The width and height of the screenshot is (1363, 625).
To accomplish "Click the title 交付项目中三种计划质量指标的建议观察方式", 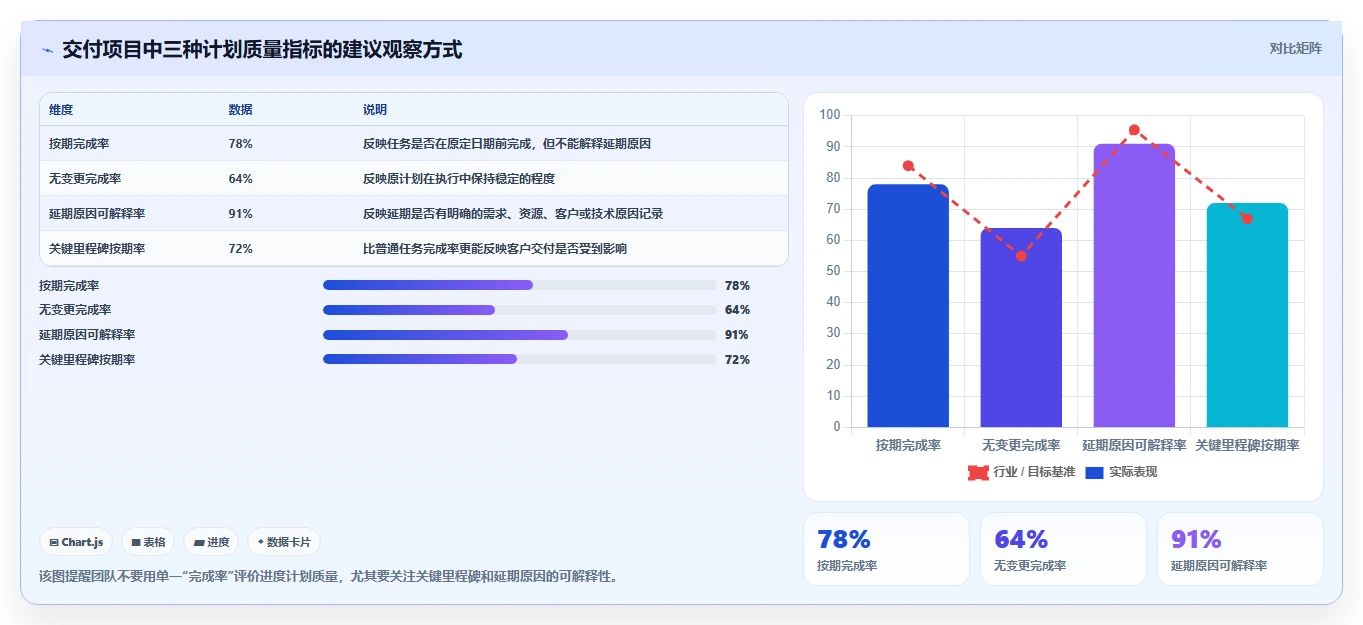I will pos(262,50).
